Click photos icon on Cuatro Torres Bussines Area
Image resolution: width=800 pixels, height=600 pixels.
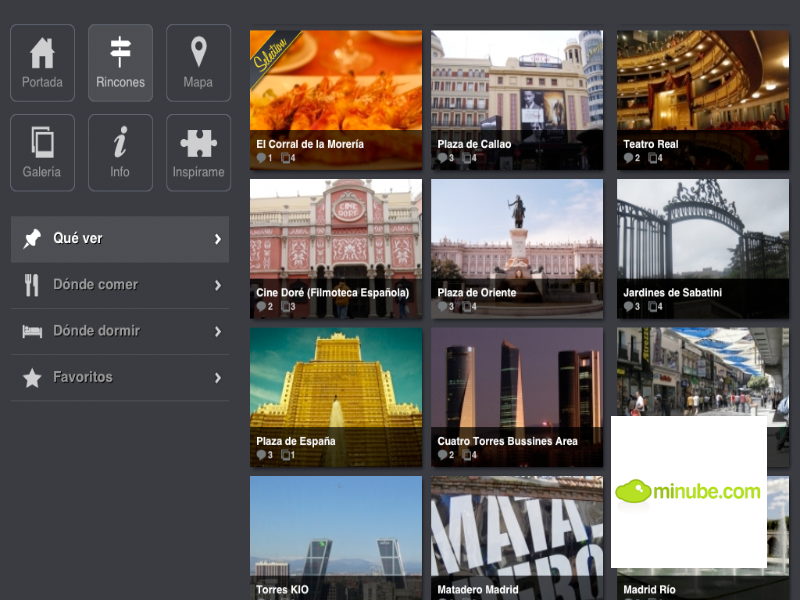(467, 455)
